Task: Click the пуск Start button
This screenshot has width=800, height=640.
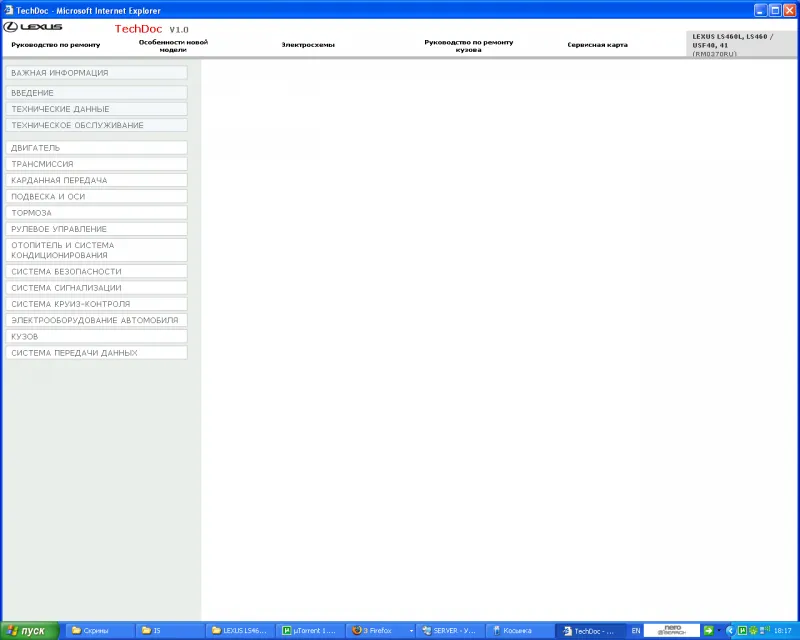Action: (30, 631)
